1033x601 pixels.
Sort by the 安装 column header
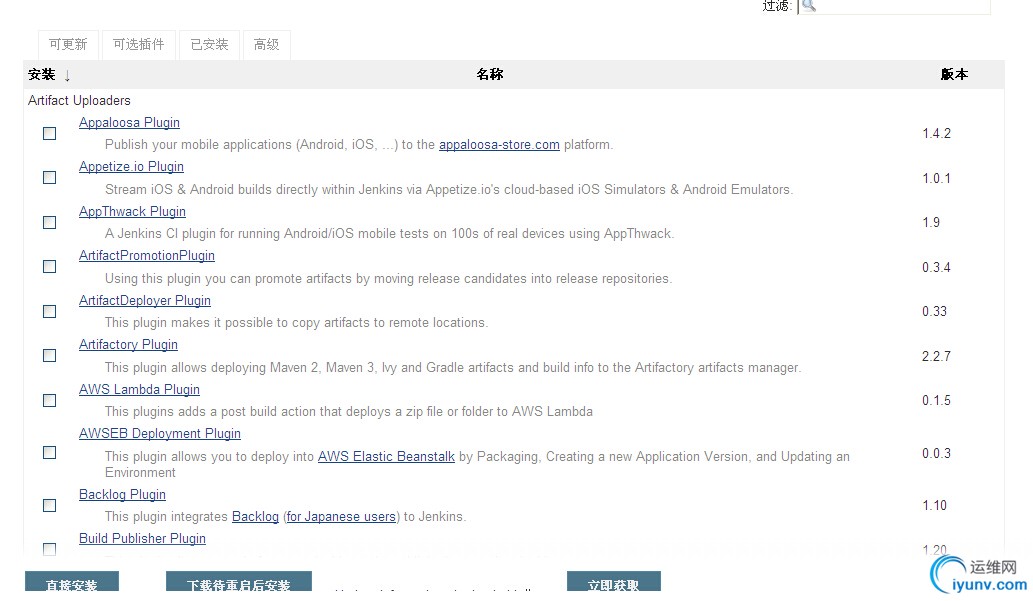(x=42, y=74)
